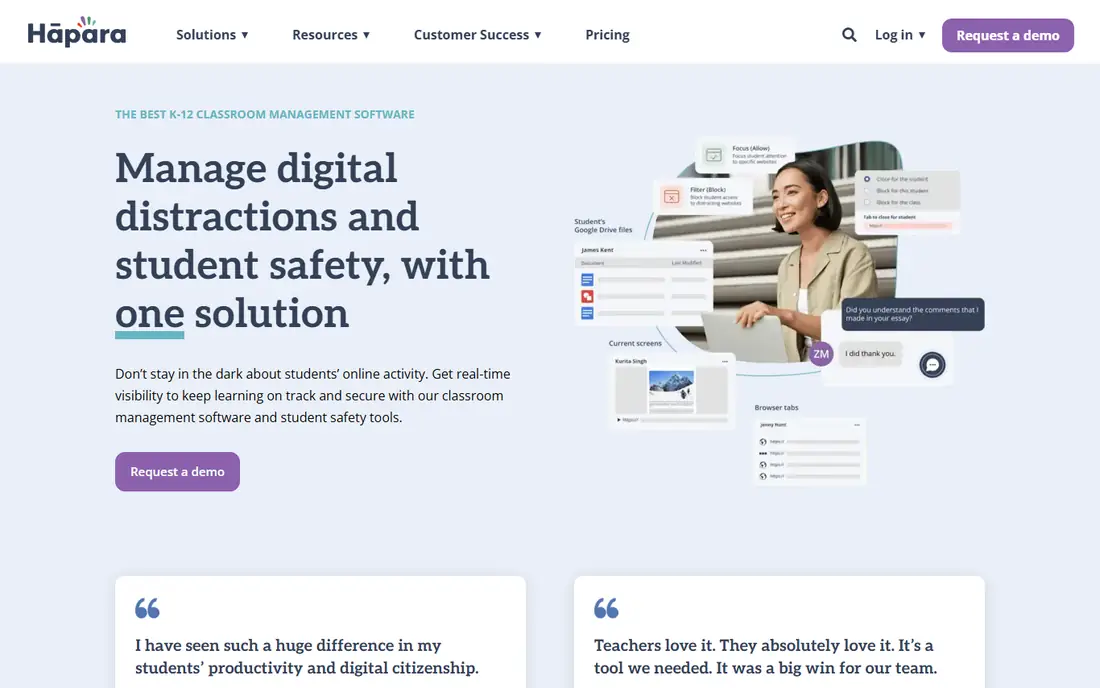Click the Filter (Block) icon in illustration
Image resolution: width=1100 pixels, height=688 pixels.
pyautogui.click(x=671, y=196)
